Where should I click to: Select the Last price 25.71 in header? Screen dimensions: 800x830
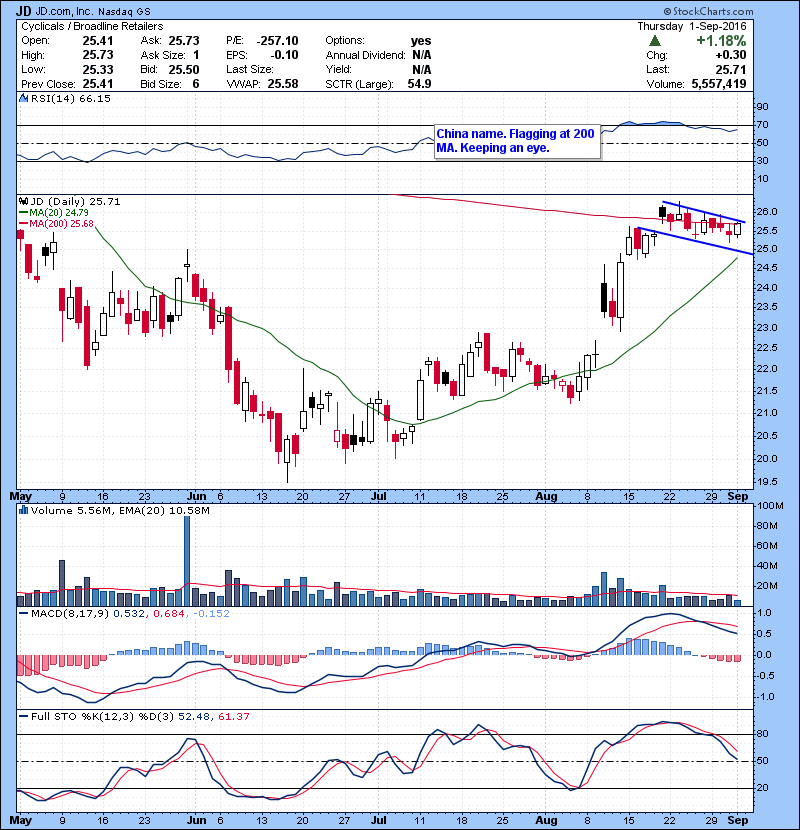(x=731, y=69)
